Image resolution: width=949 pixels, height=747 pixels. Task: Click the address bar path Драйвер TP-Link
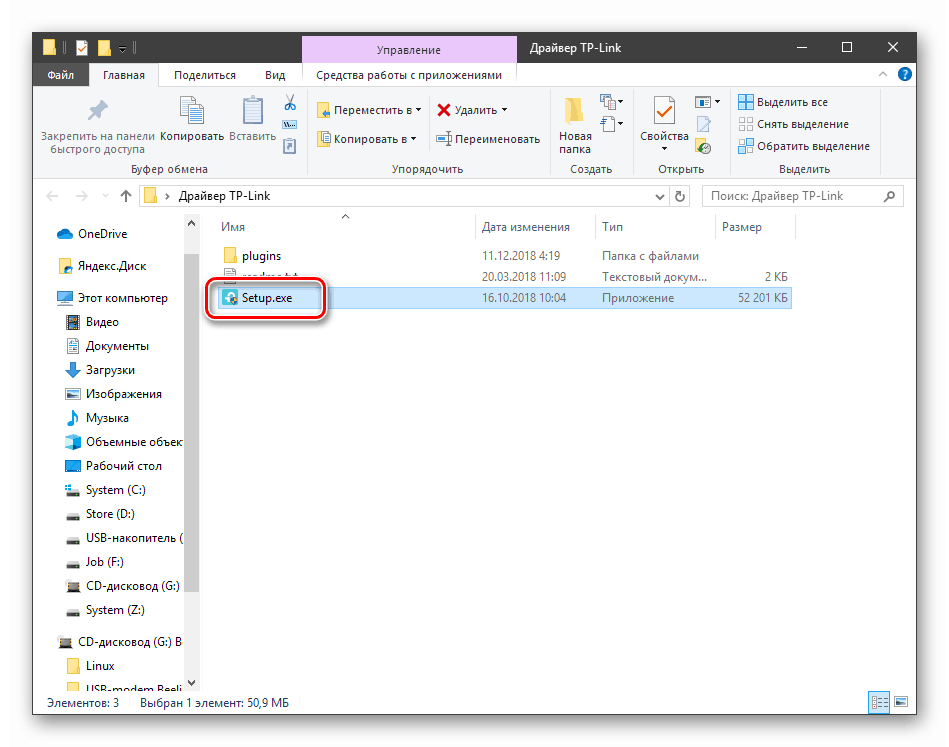225,196
